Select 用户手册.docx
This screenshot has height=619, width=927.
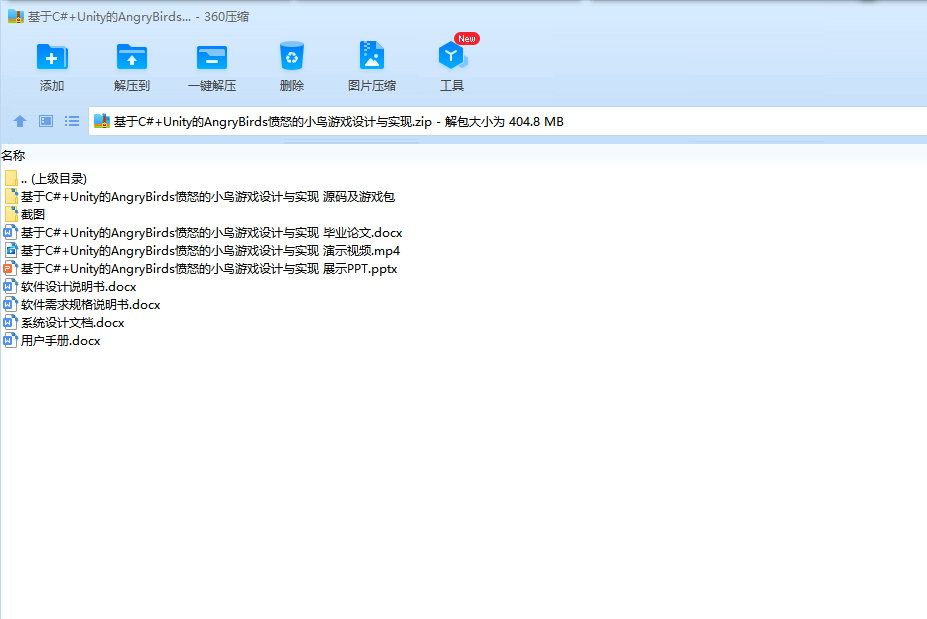pos(52,341)
